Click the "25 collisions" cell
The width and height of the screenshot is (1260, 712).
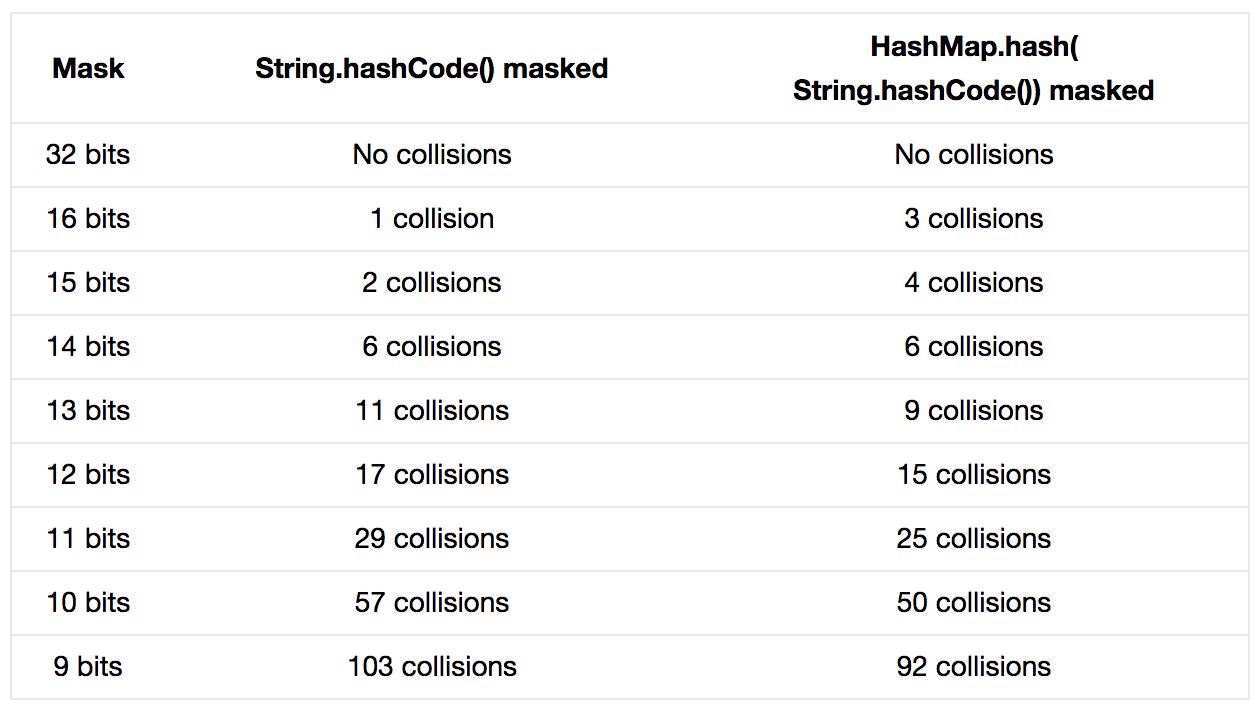coord(973,539)
